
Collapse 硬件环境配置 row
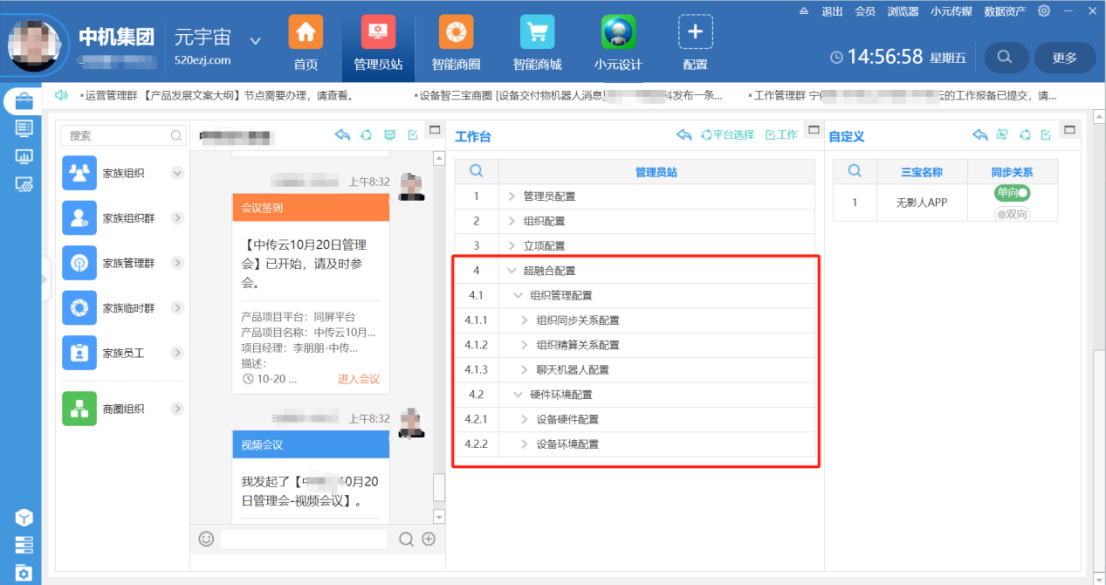tap(518, 394)
